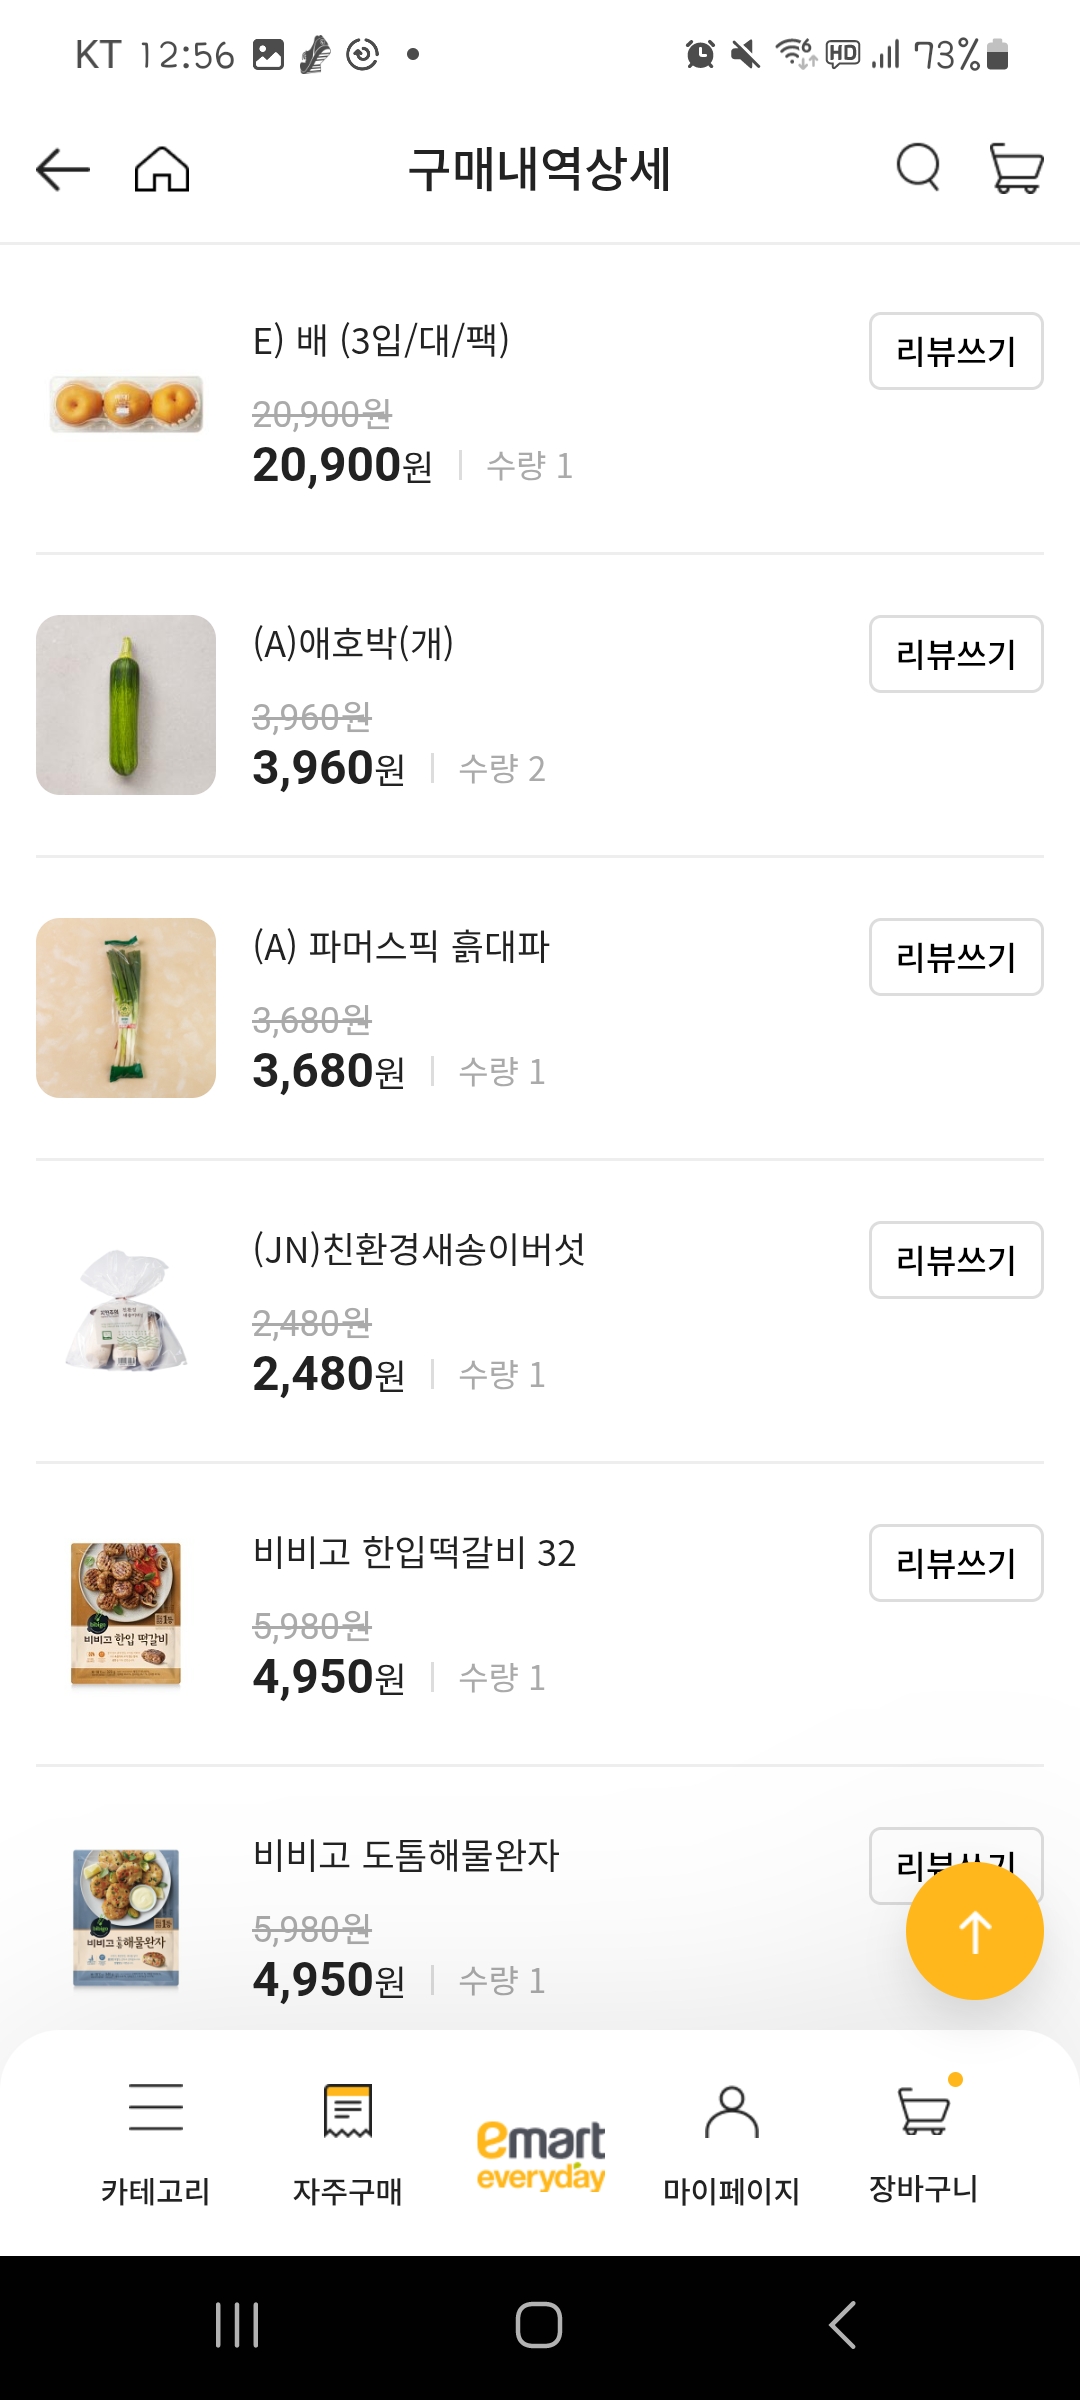
Task: View 비비고 도톰해물완자 product image
Action: pyautogui.click(x=126, y=1917)
